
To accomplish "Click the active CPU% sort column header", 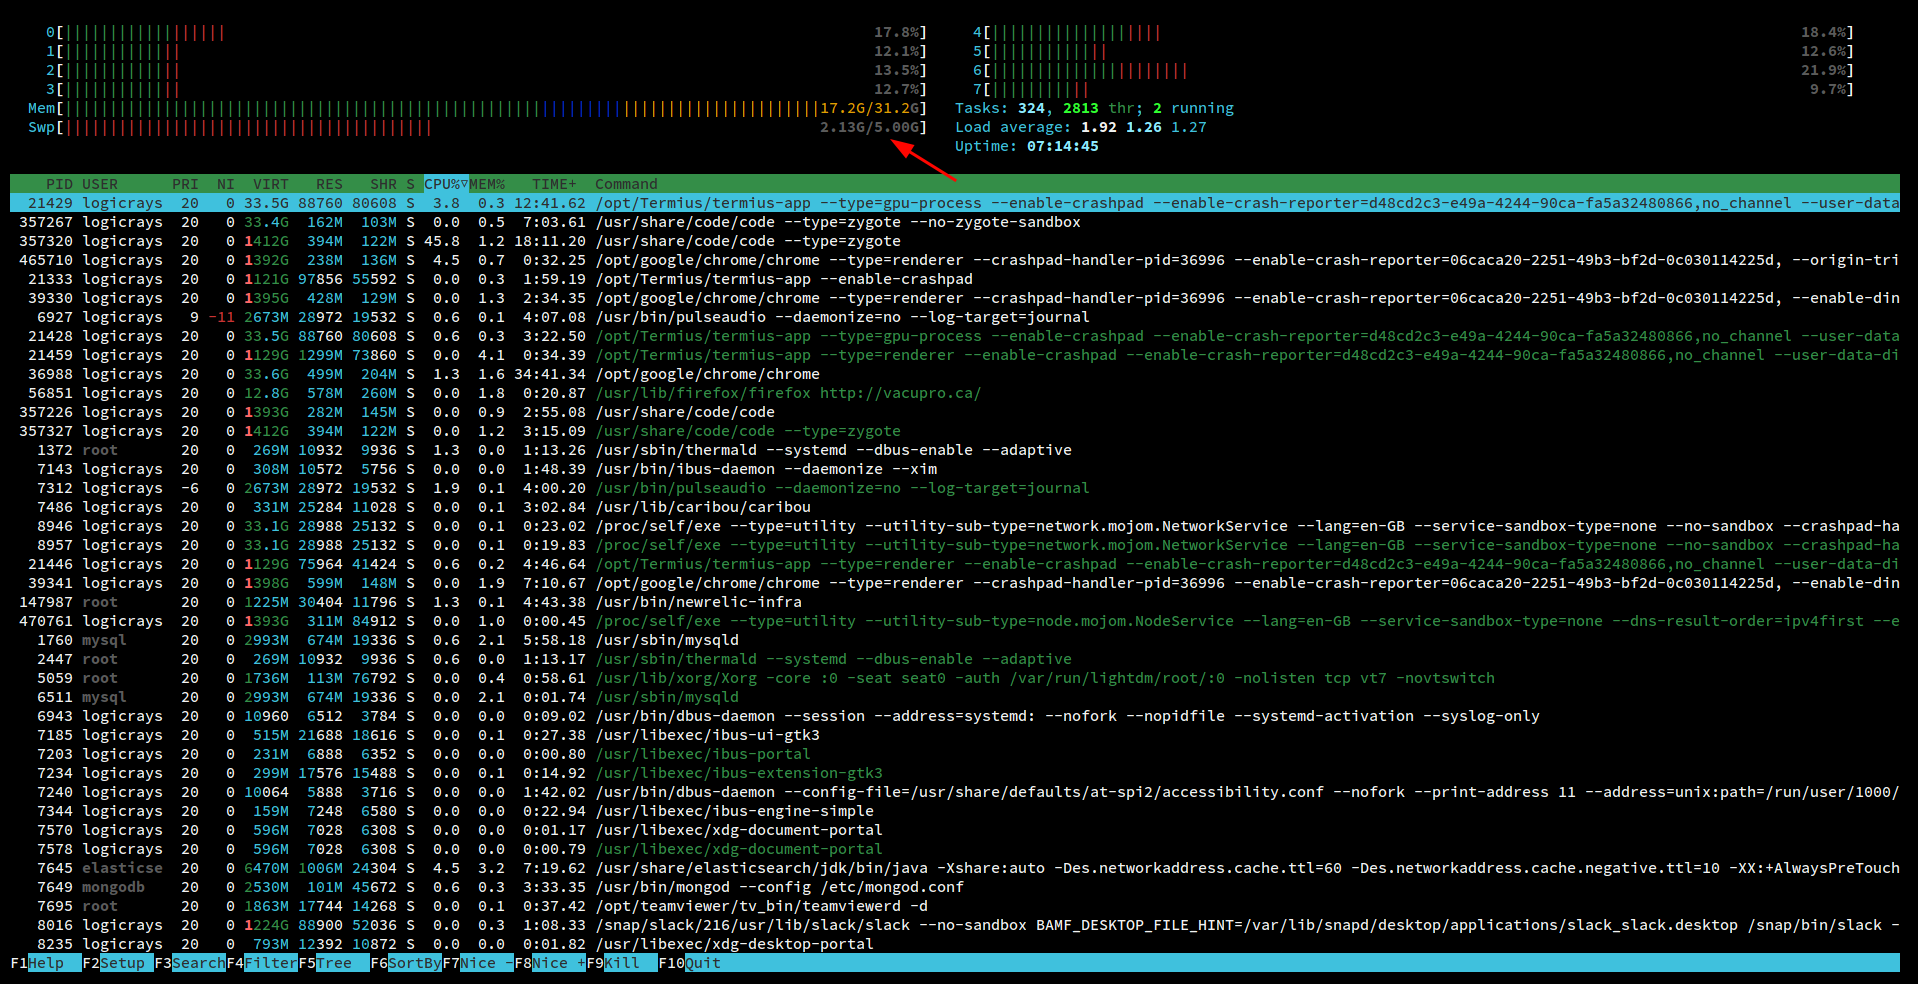I will pyautogui.click(x=446, y=184).
